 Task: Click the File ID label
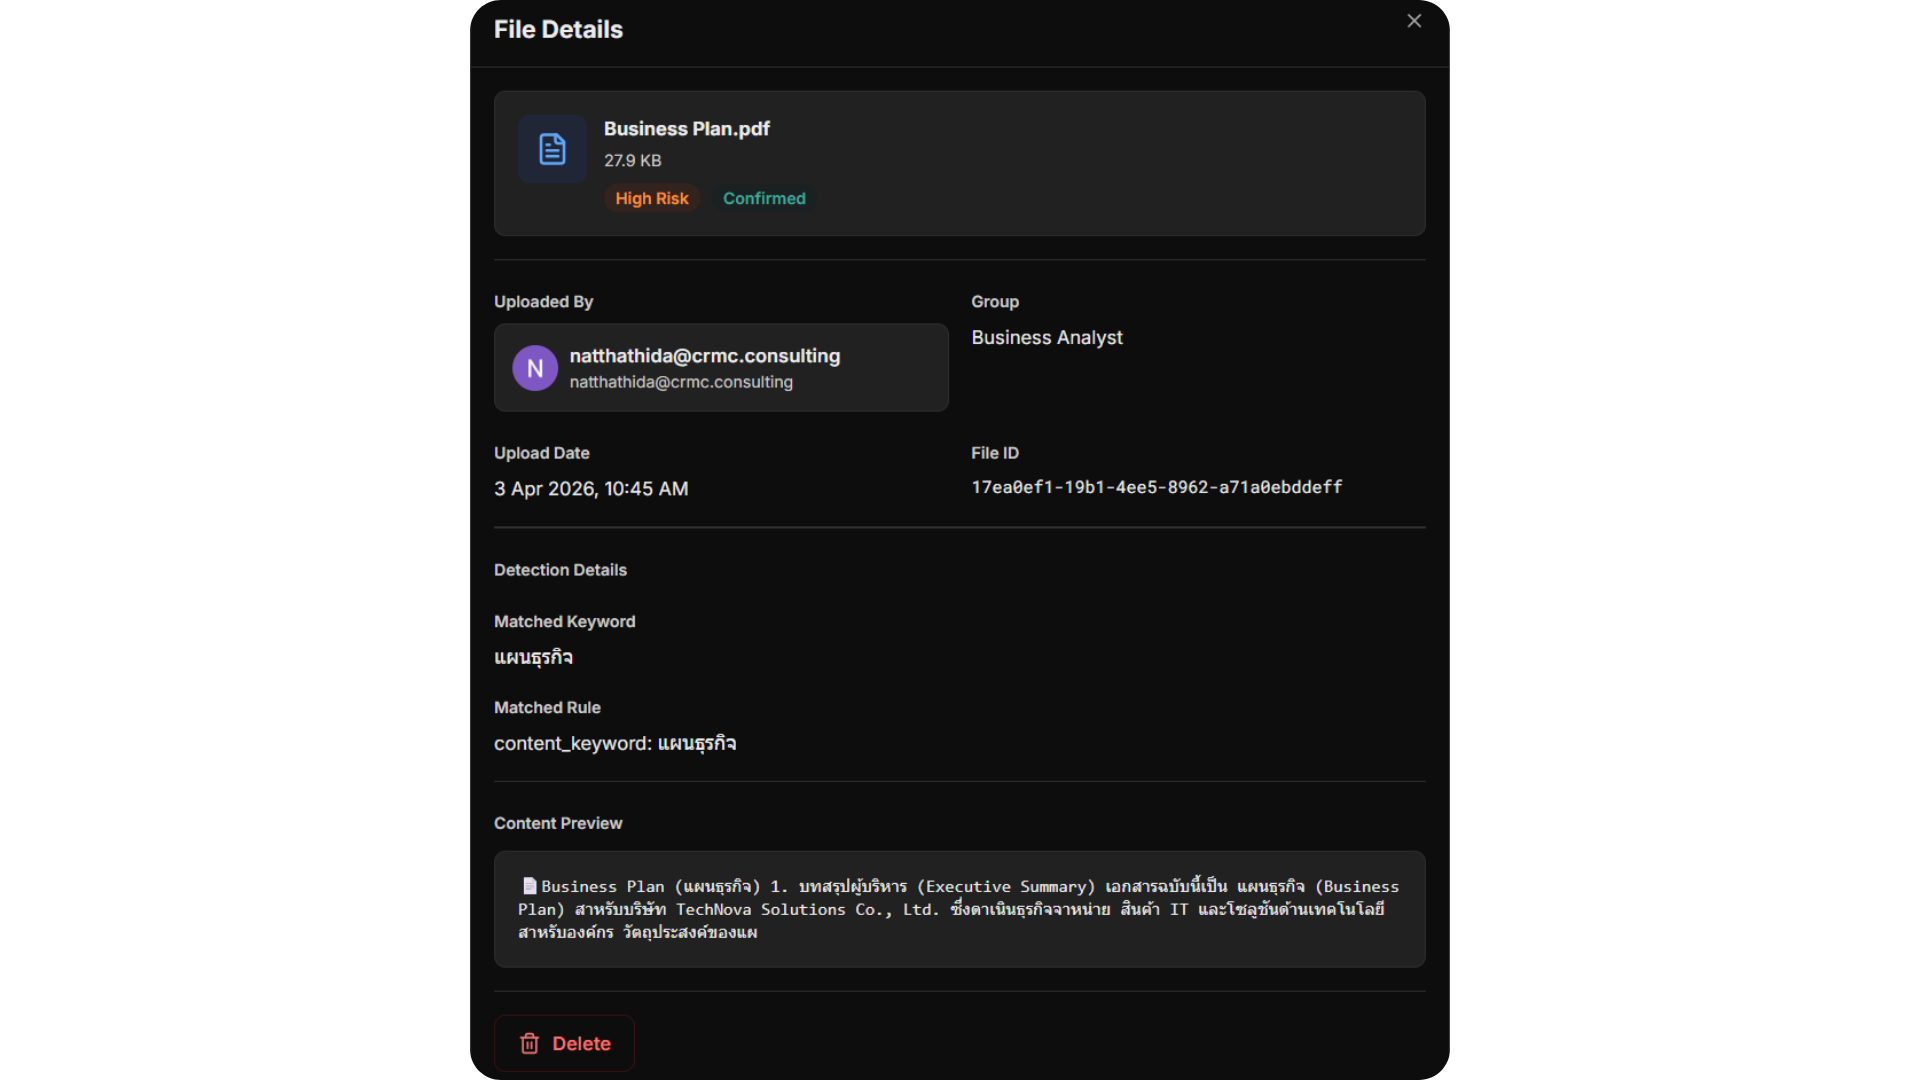pyautogui.click(x=995, y=453)
